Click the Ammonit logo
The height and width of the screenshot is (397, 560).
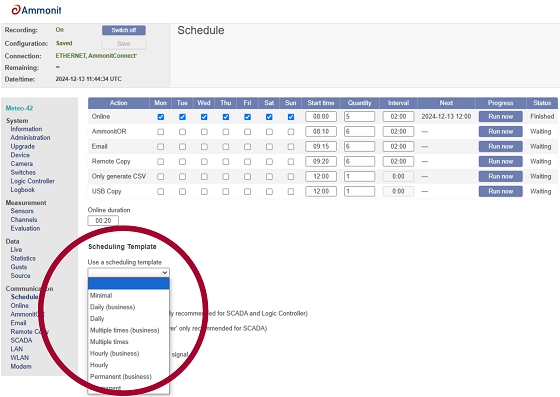[x=36, y=10]
